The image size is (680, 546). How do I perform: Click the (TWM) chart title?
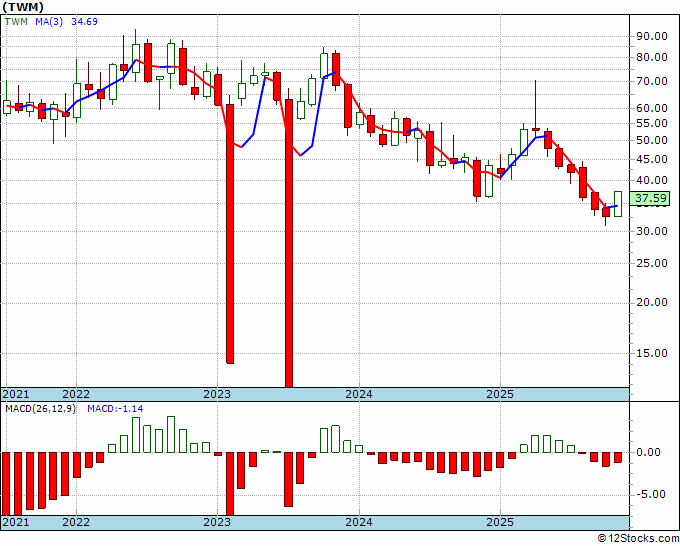click(x=23, y=7)
